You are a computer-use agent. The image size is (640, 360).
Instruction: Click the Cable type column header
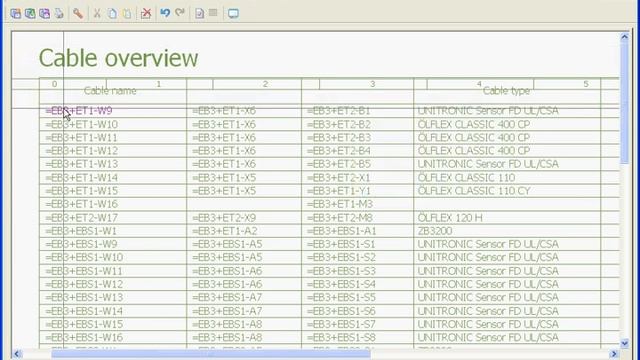pyautogui.click(x=506, y=91)
